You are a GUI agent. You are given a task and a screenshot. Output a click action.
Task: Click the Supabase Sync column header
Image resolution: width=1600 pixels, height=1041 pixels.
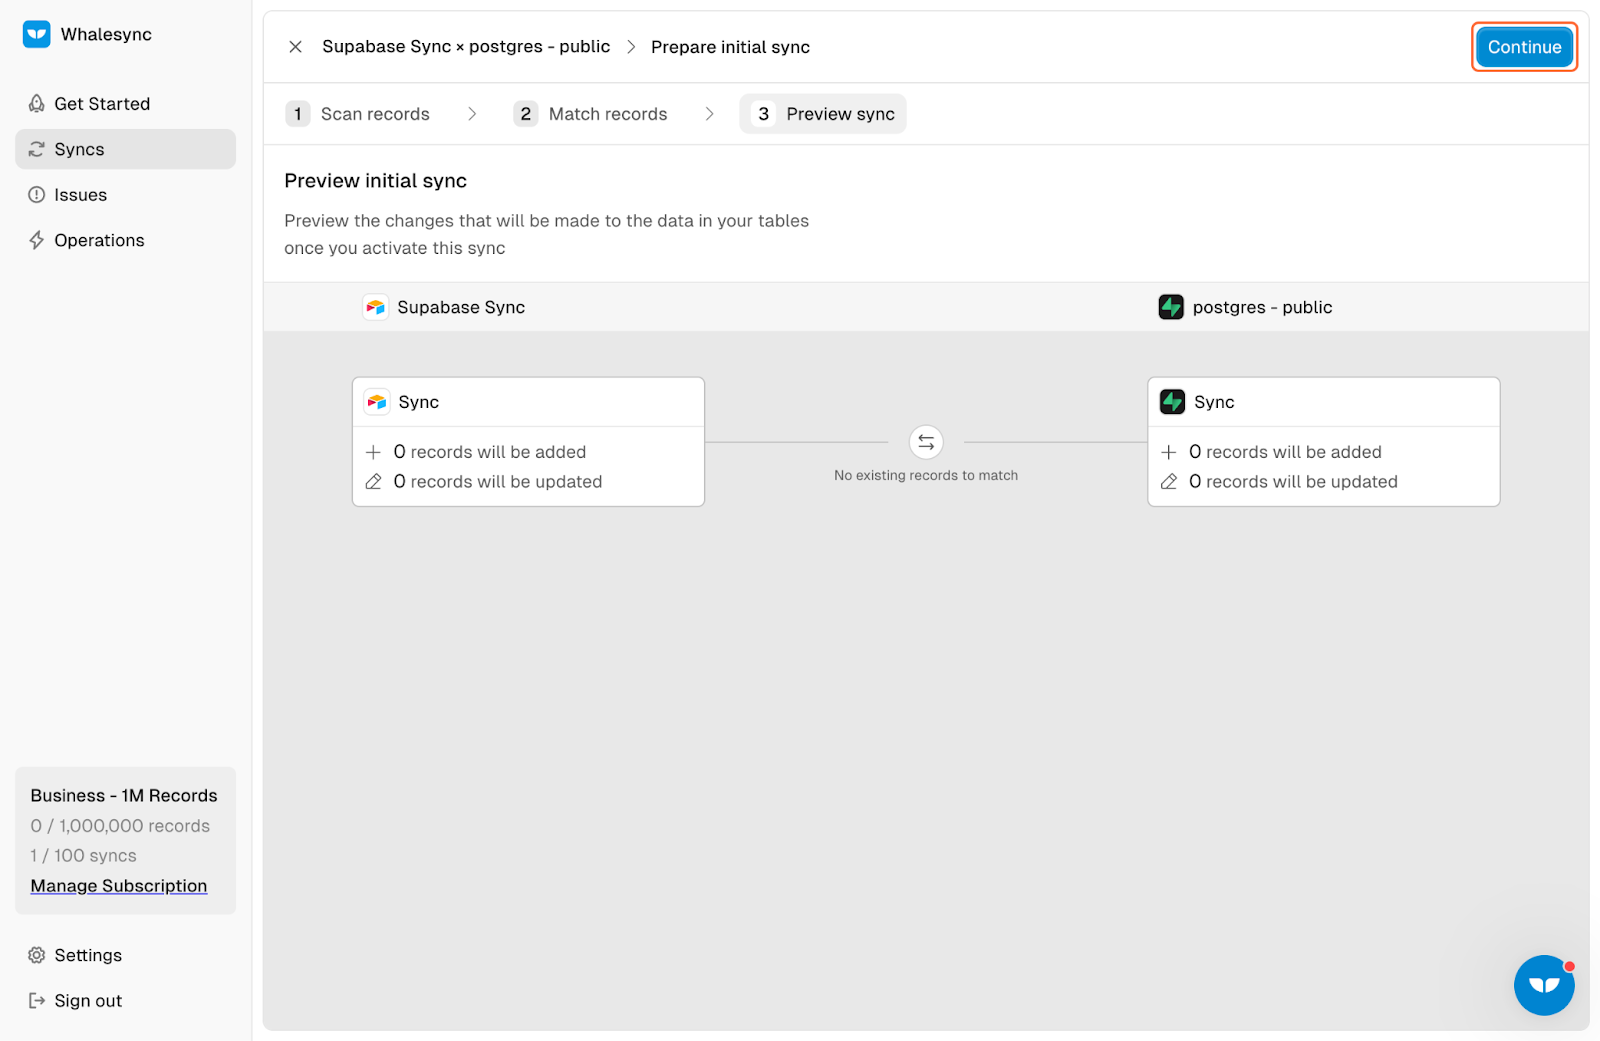pyautogui.click(x=461, y=307)
